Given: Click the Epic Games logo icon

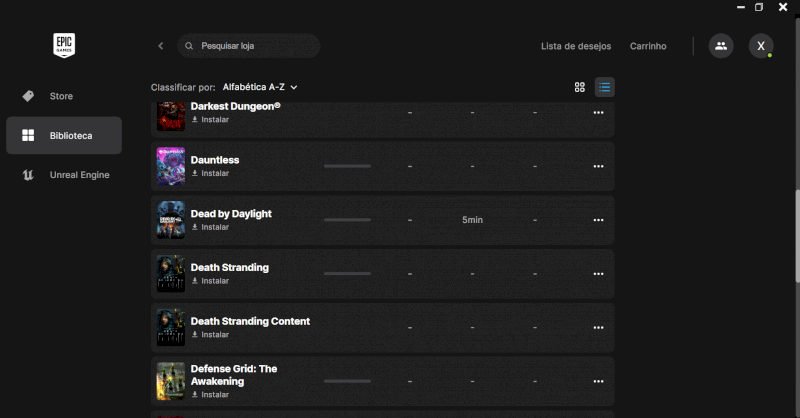Looking at the screenshot, I should coord(65,45).
